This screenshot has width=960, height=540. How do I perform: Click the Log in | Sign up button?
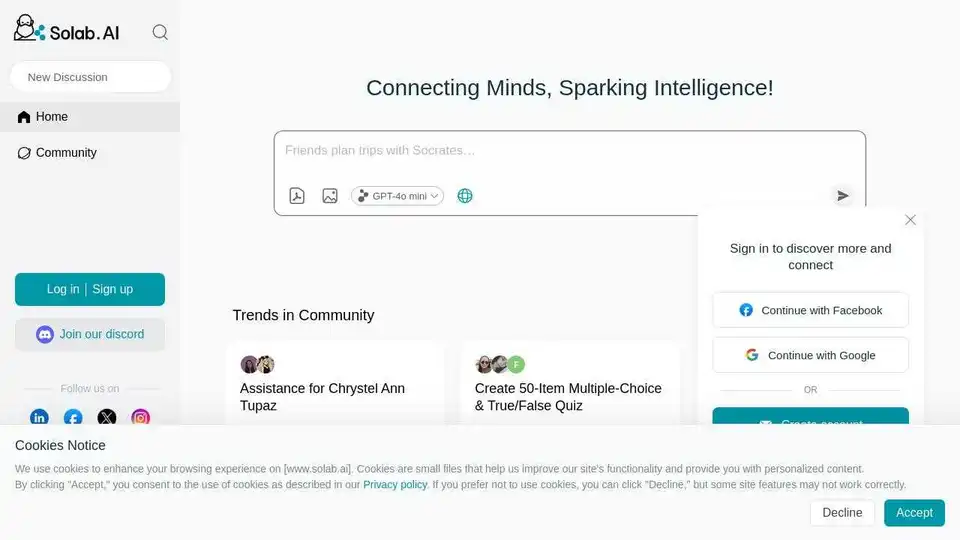[90, 289]
